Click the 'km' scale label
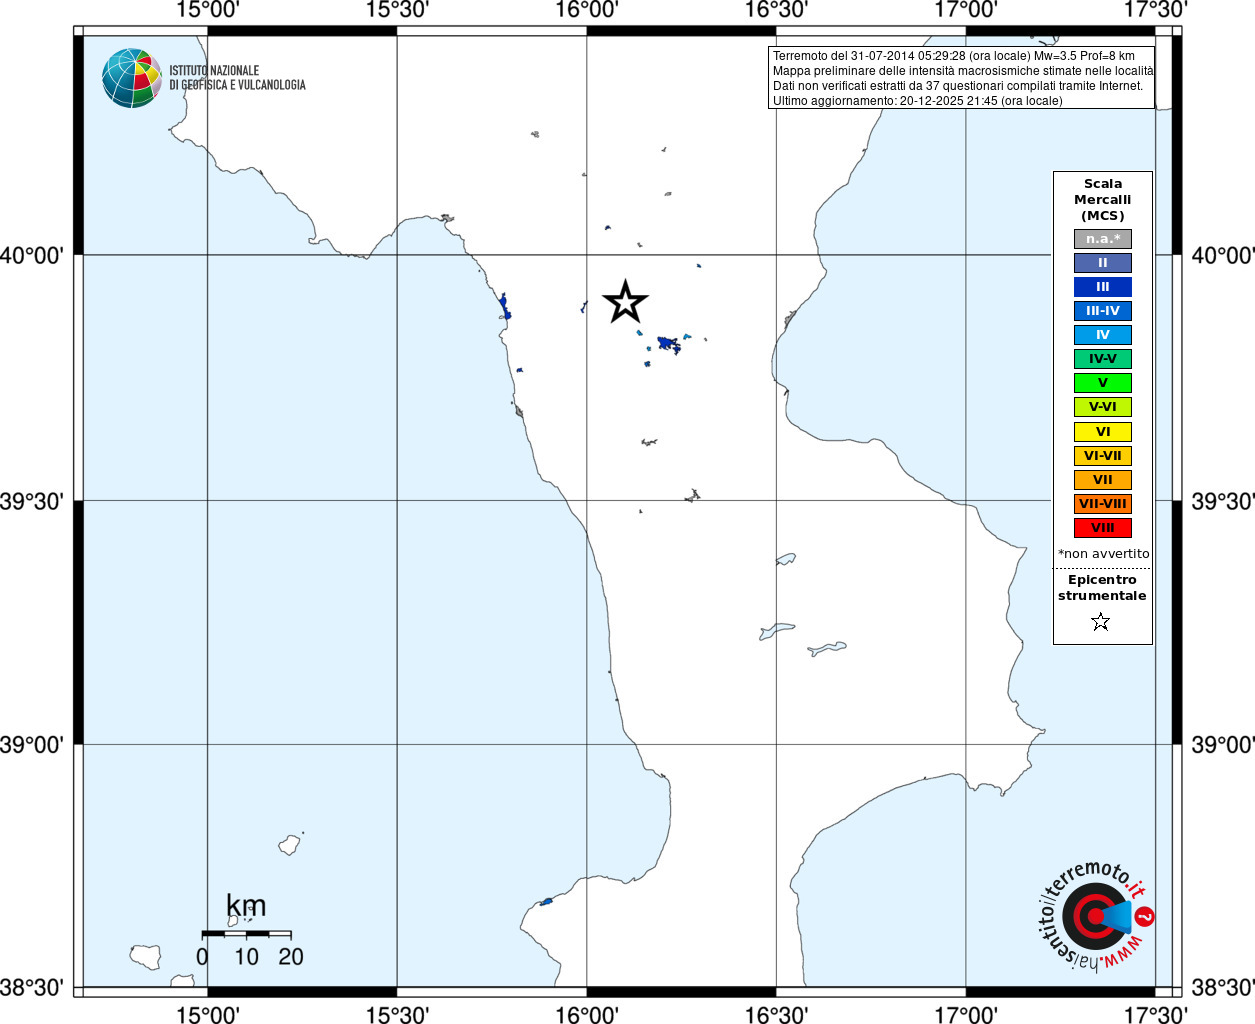The image size is (1255, 1024). [246, 906]
